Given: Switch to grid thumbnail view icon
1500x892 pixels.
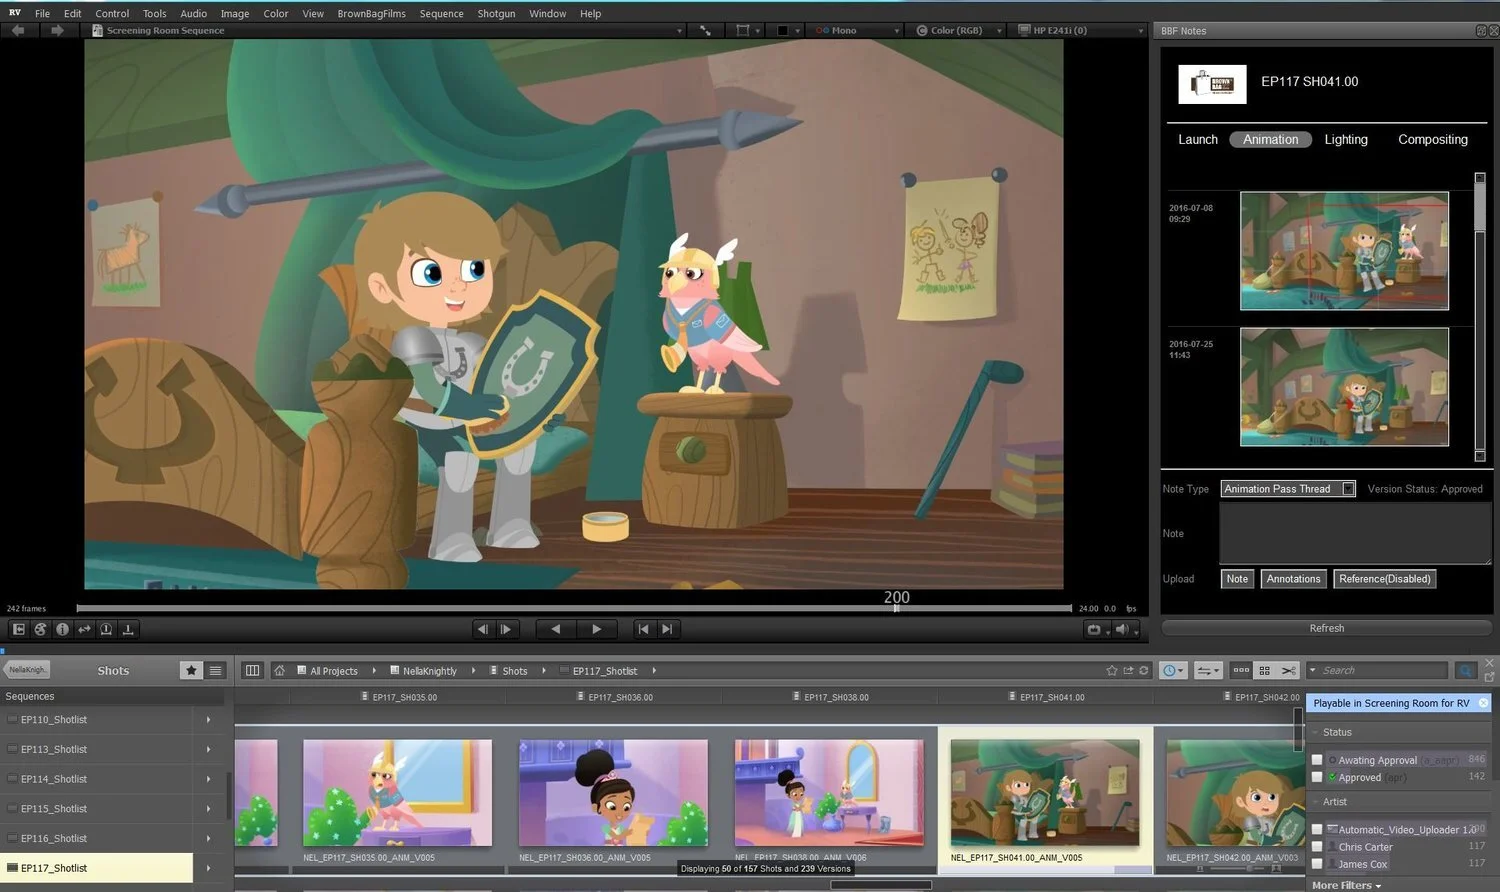Looking at the screenshot, I should click(1265, 671).
